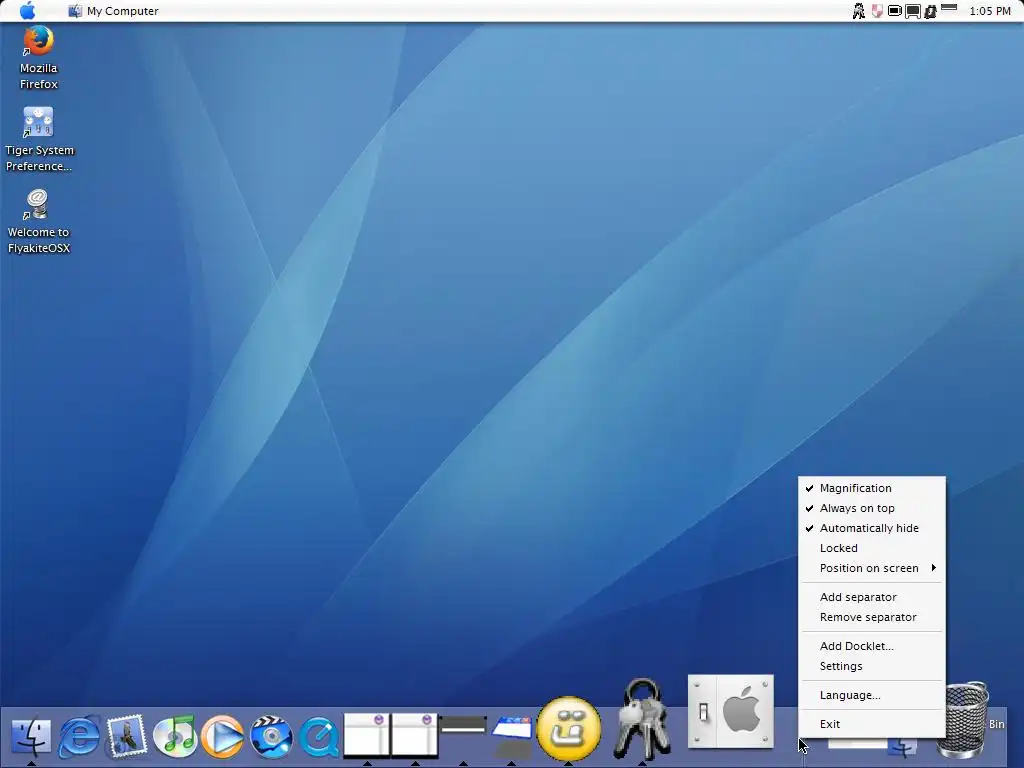This screenshot has width=1024, height=768.
Task: Open Settings from the dock menu
Action: coord(872,666)
